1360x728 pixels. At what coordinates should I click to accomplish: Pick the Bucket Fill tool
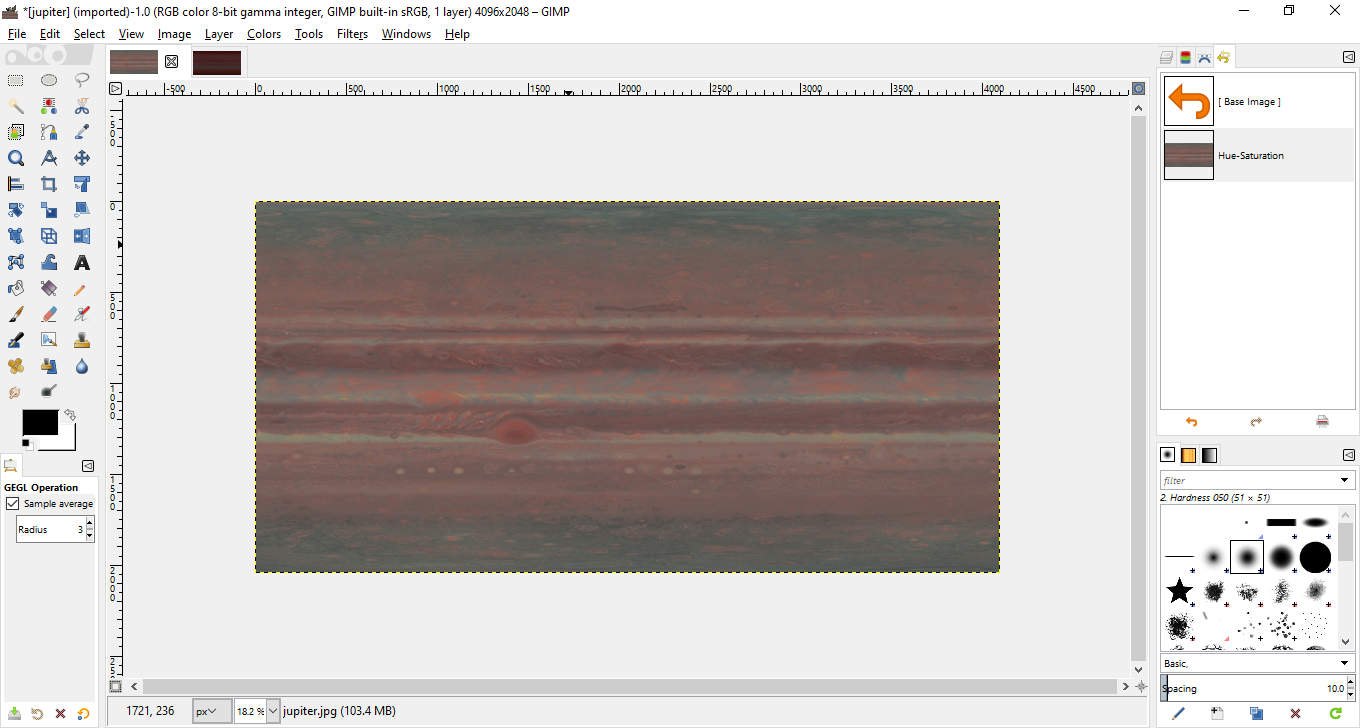16,289
